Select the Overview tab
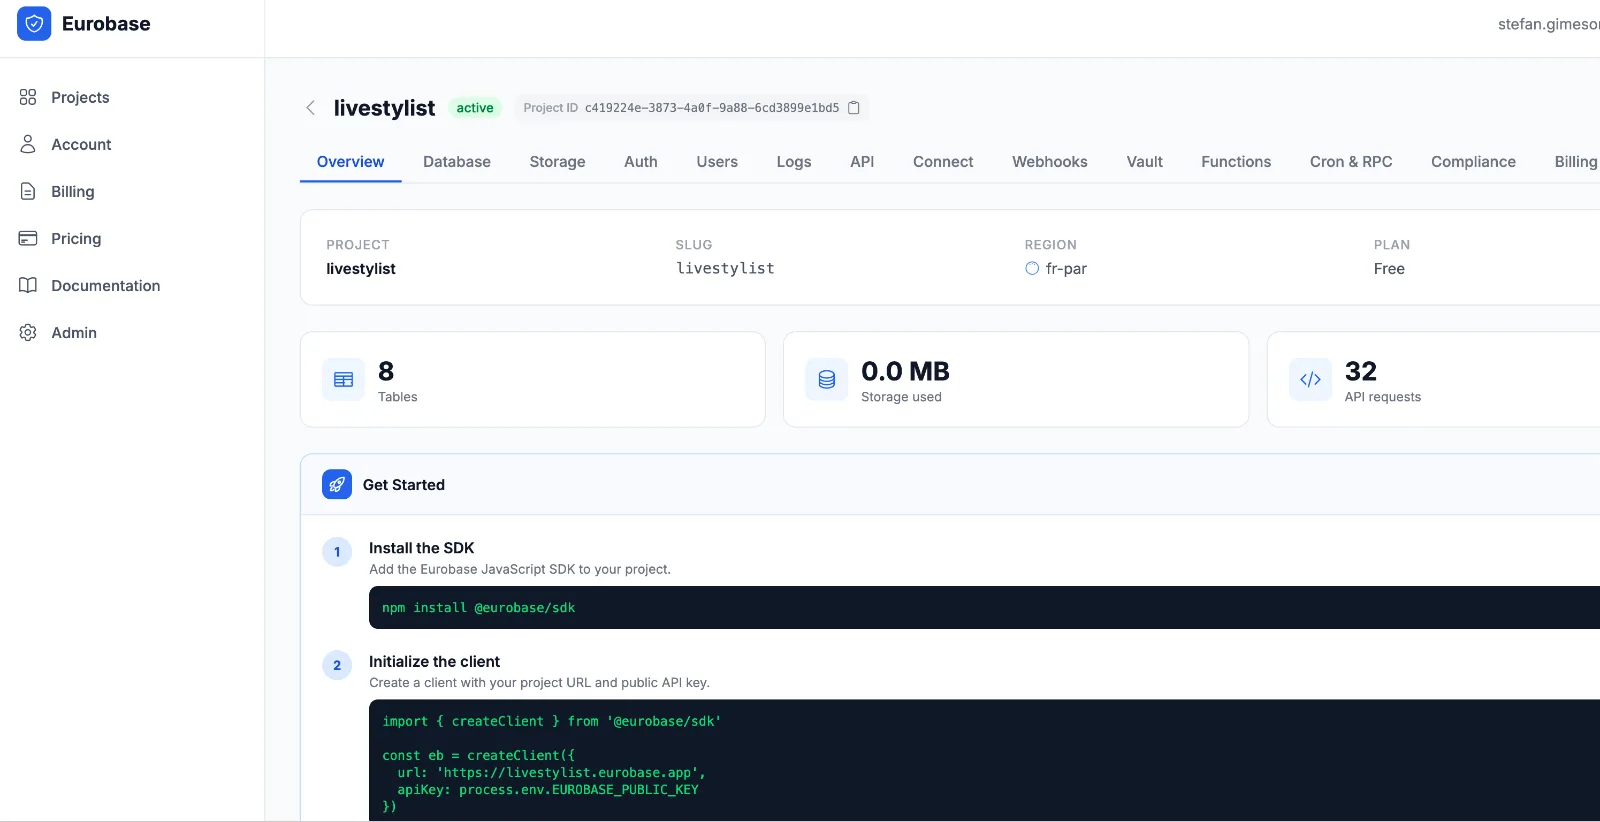Viewport: 1600px width, 822px height. 350,162
